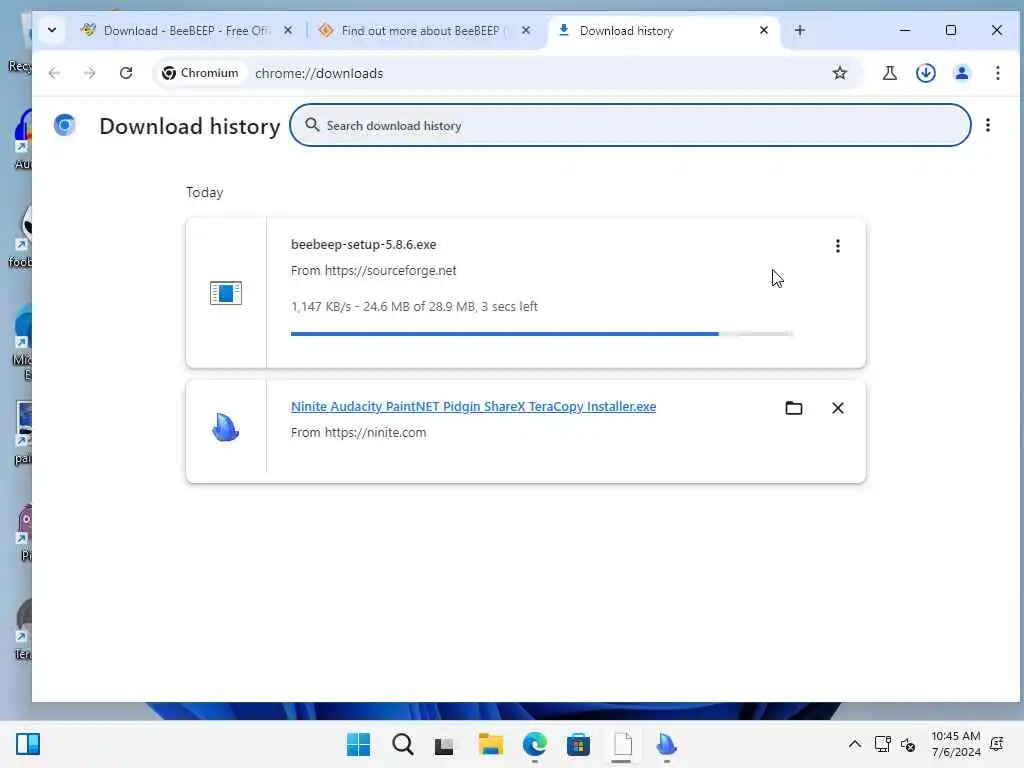The width and height of the screenshot is (1024, 768).
Task: Open Microsoft Store from the taskbar
Action: 578,744
